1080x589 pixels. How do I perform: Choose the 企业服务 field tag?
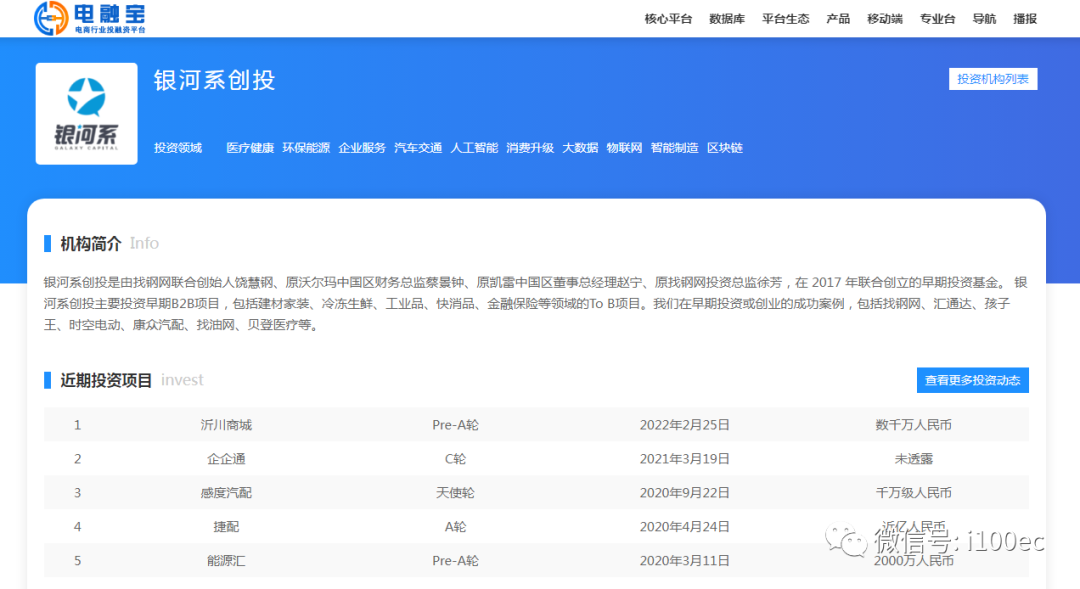[x=362, y=148]
